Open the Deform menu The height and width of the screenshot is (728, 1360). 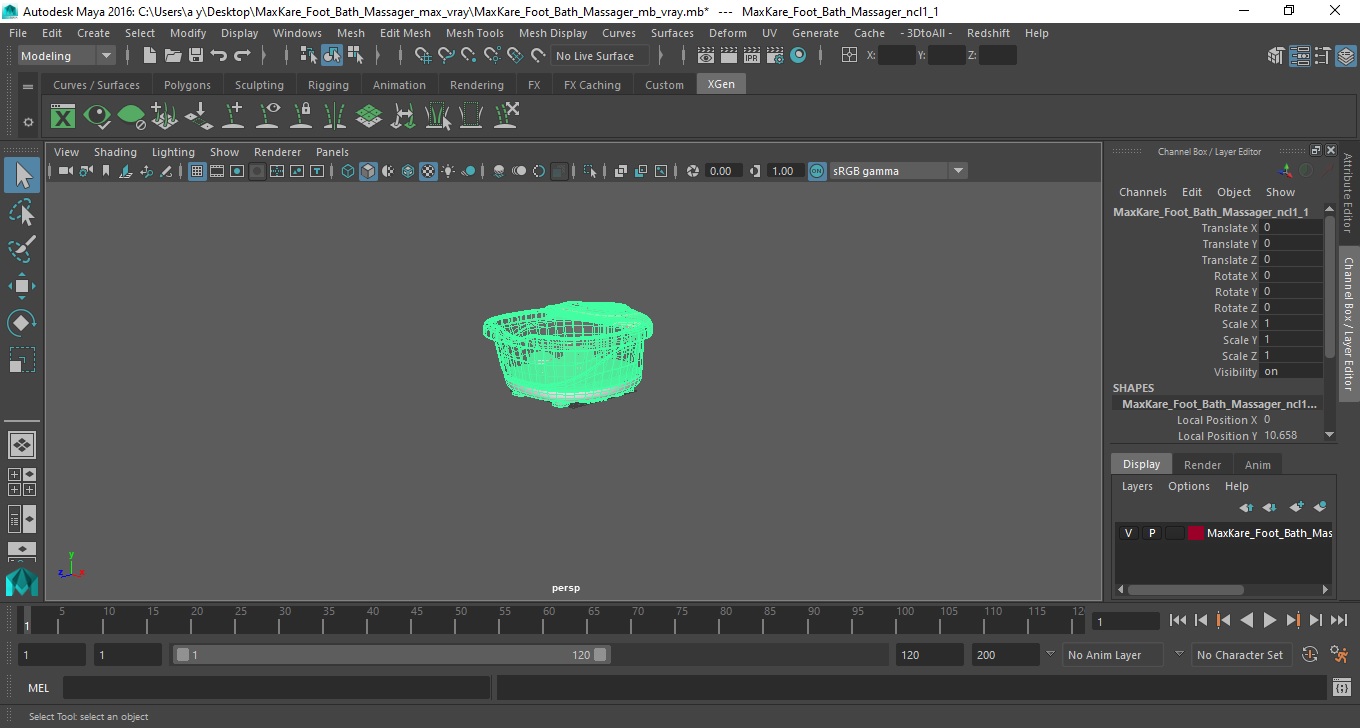[727, 33]
